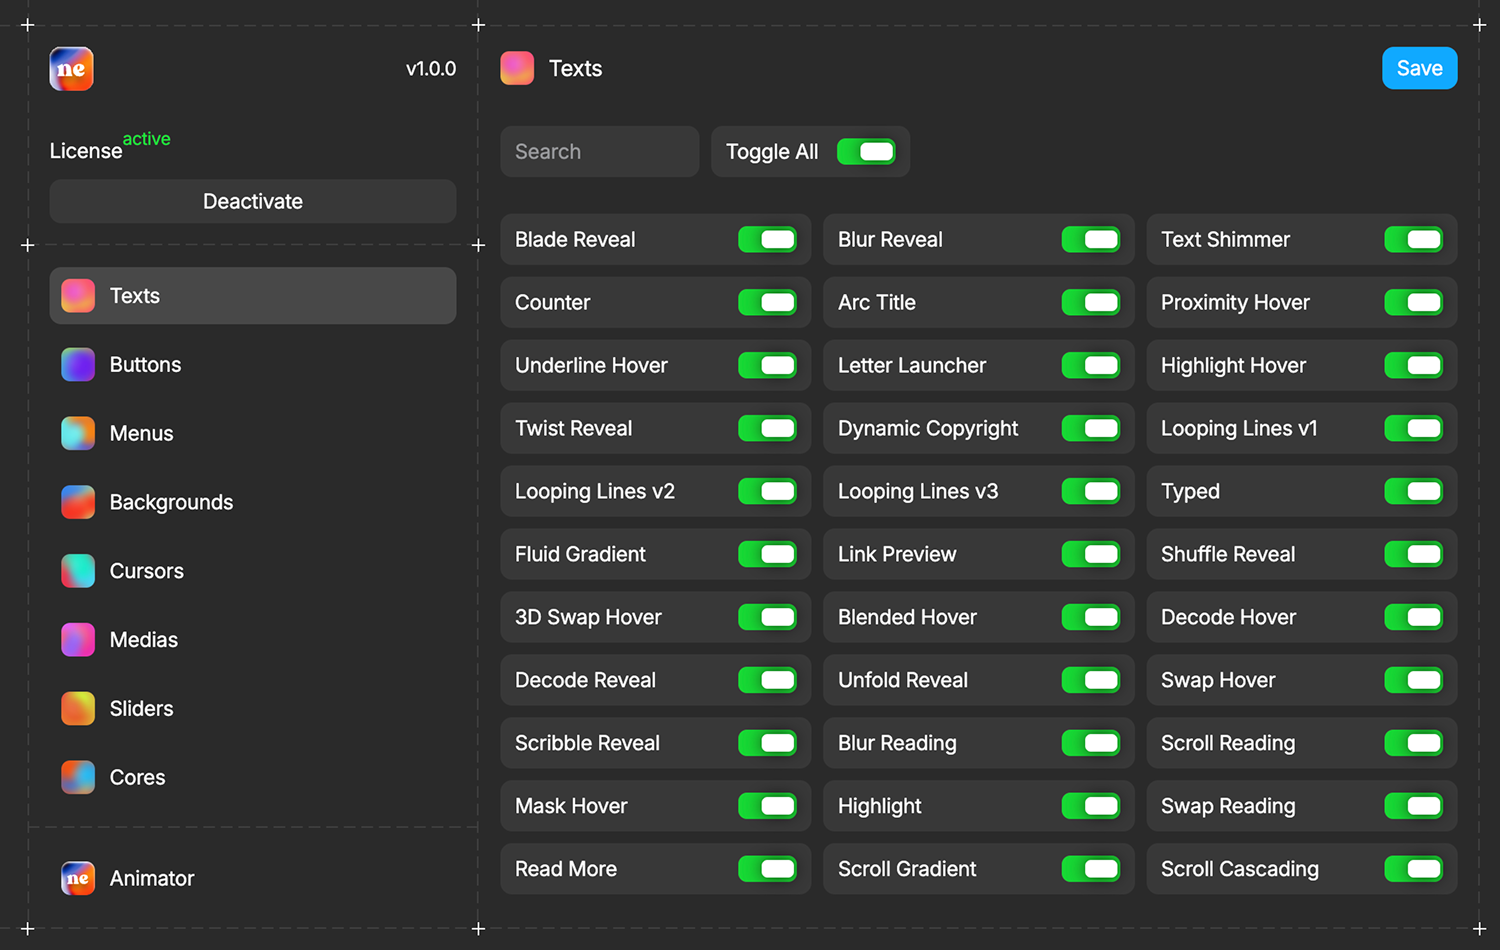Turn off the Typed toggle

coord(1413,492)
